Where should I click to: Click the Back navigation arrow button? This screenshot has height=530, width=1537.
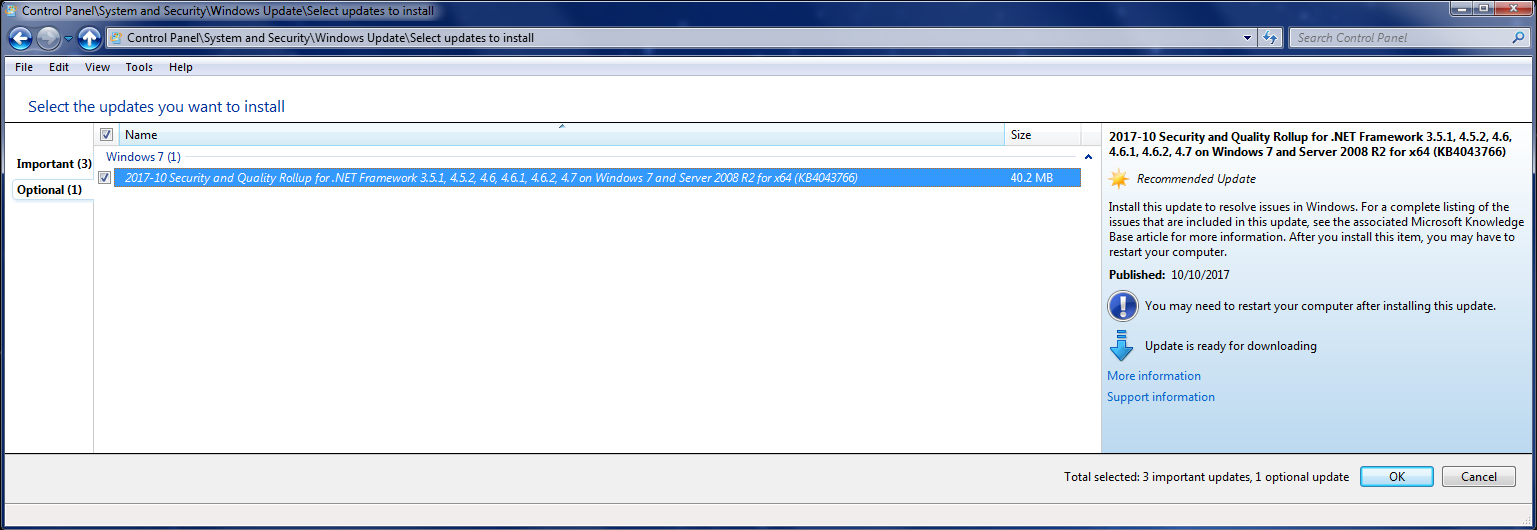click(x=20, y=39)
